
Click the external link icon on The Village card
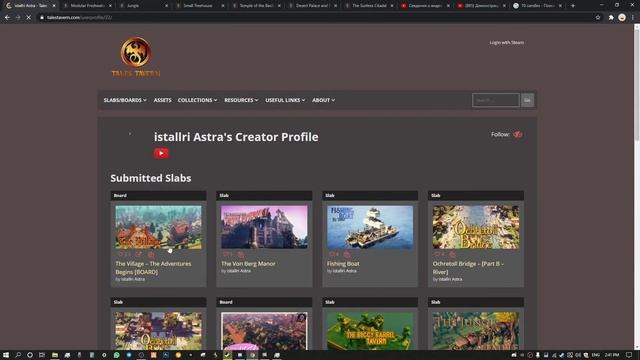[x=138, y=254]
